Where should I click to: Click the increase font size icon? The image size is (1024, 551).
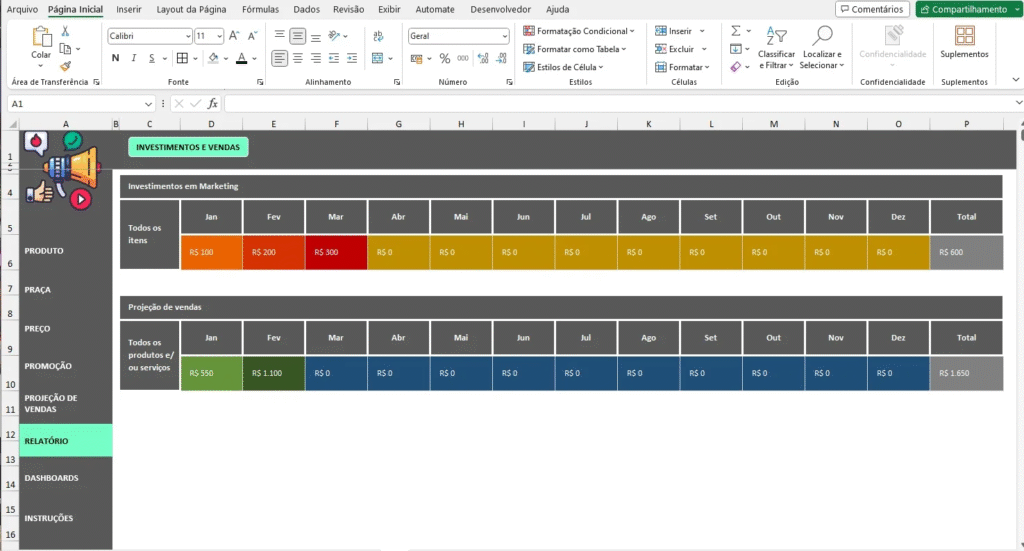pos(233,35)
